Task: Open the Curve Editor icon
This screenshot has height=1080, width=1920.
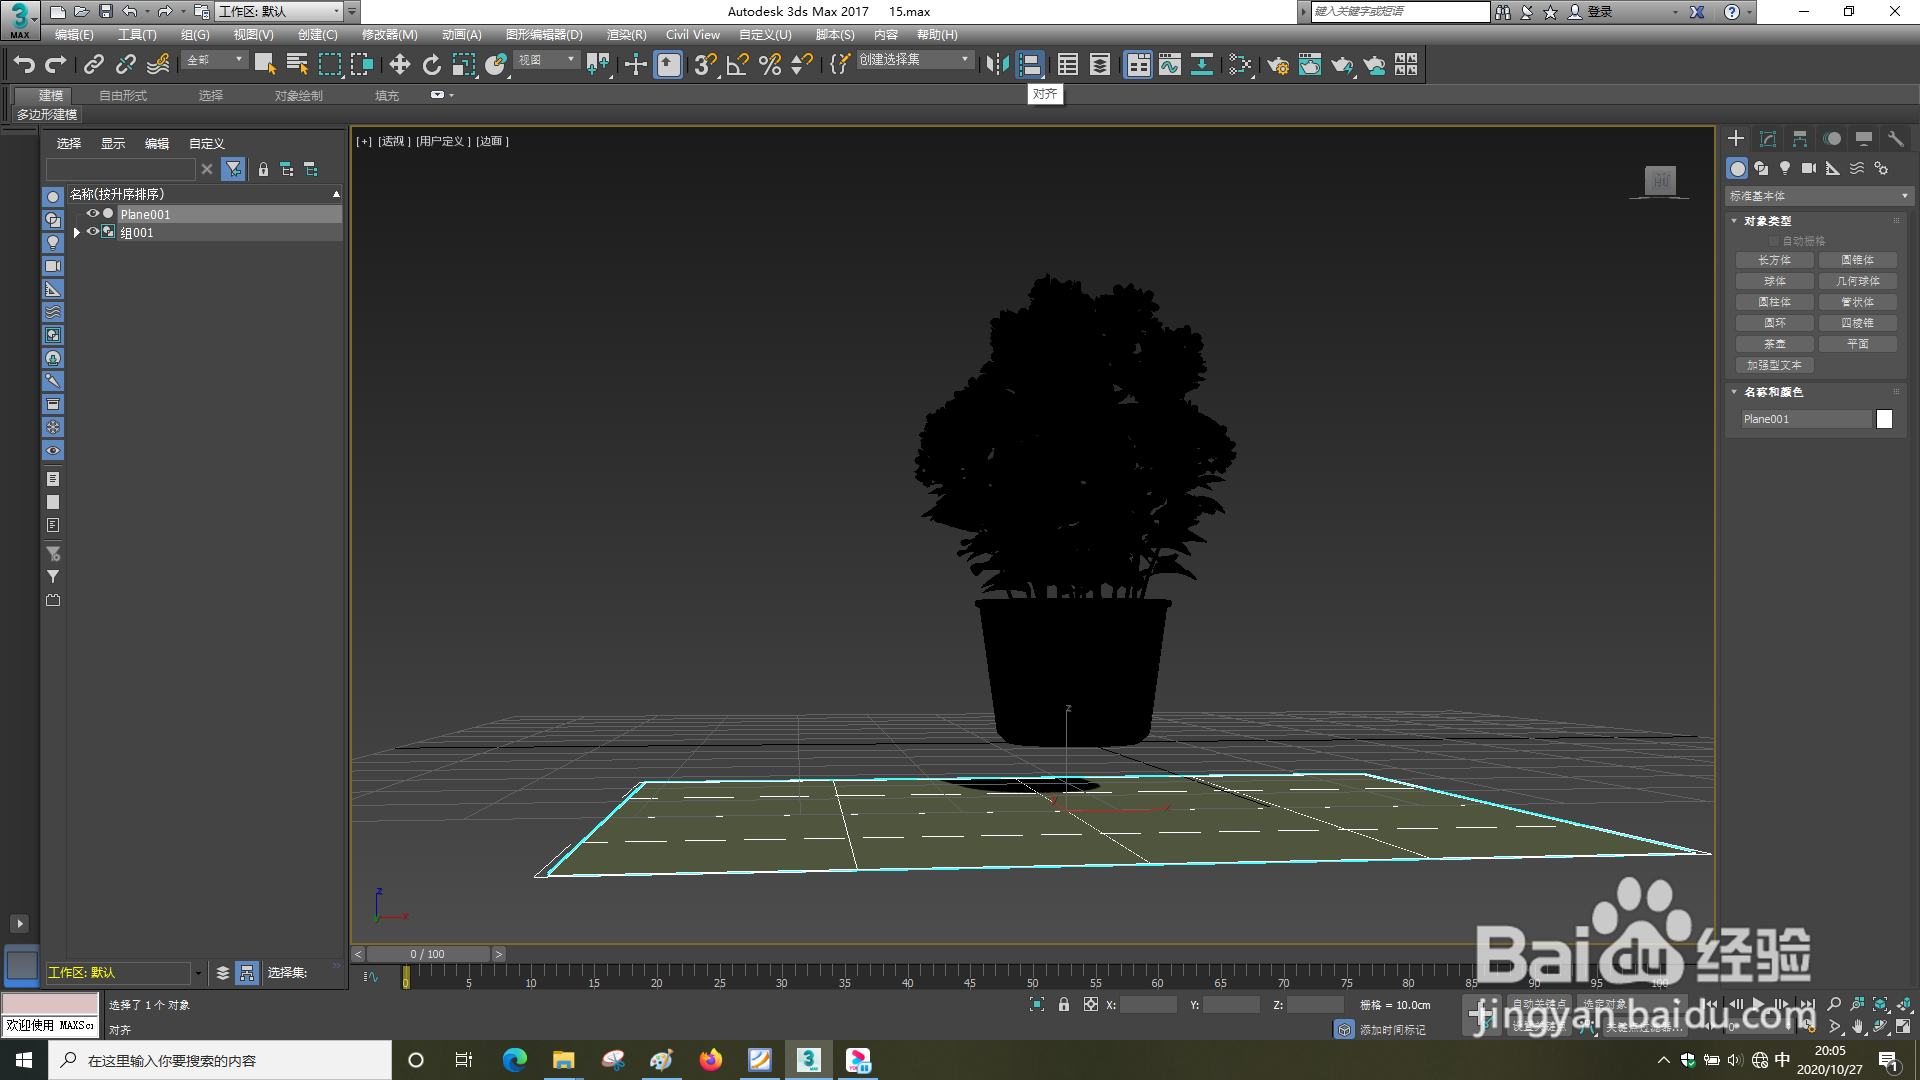Action: click(1170, 65)
